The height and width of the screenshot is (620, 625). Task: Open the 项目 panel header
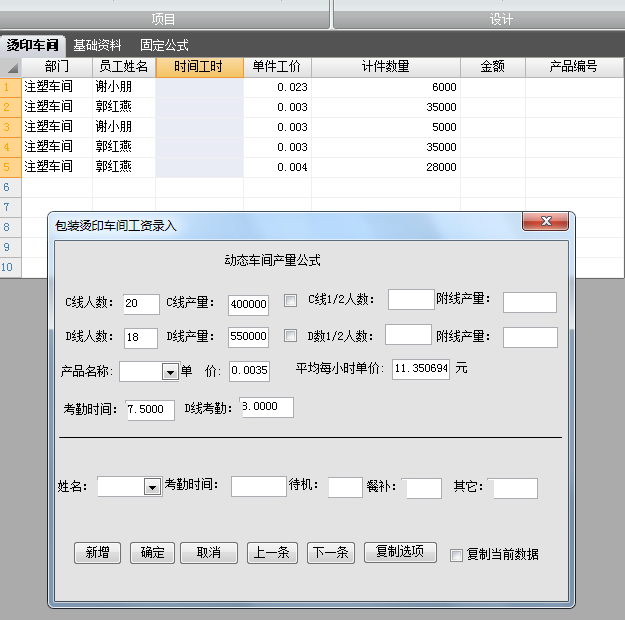click(x=163, y=19)
